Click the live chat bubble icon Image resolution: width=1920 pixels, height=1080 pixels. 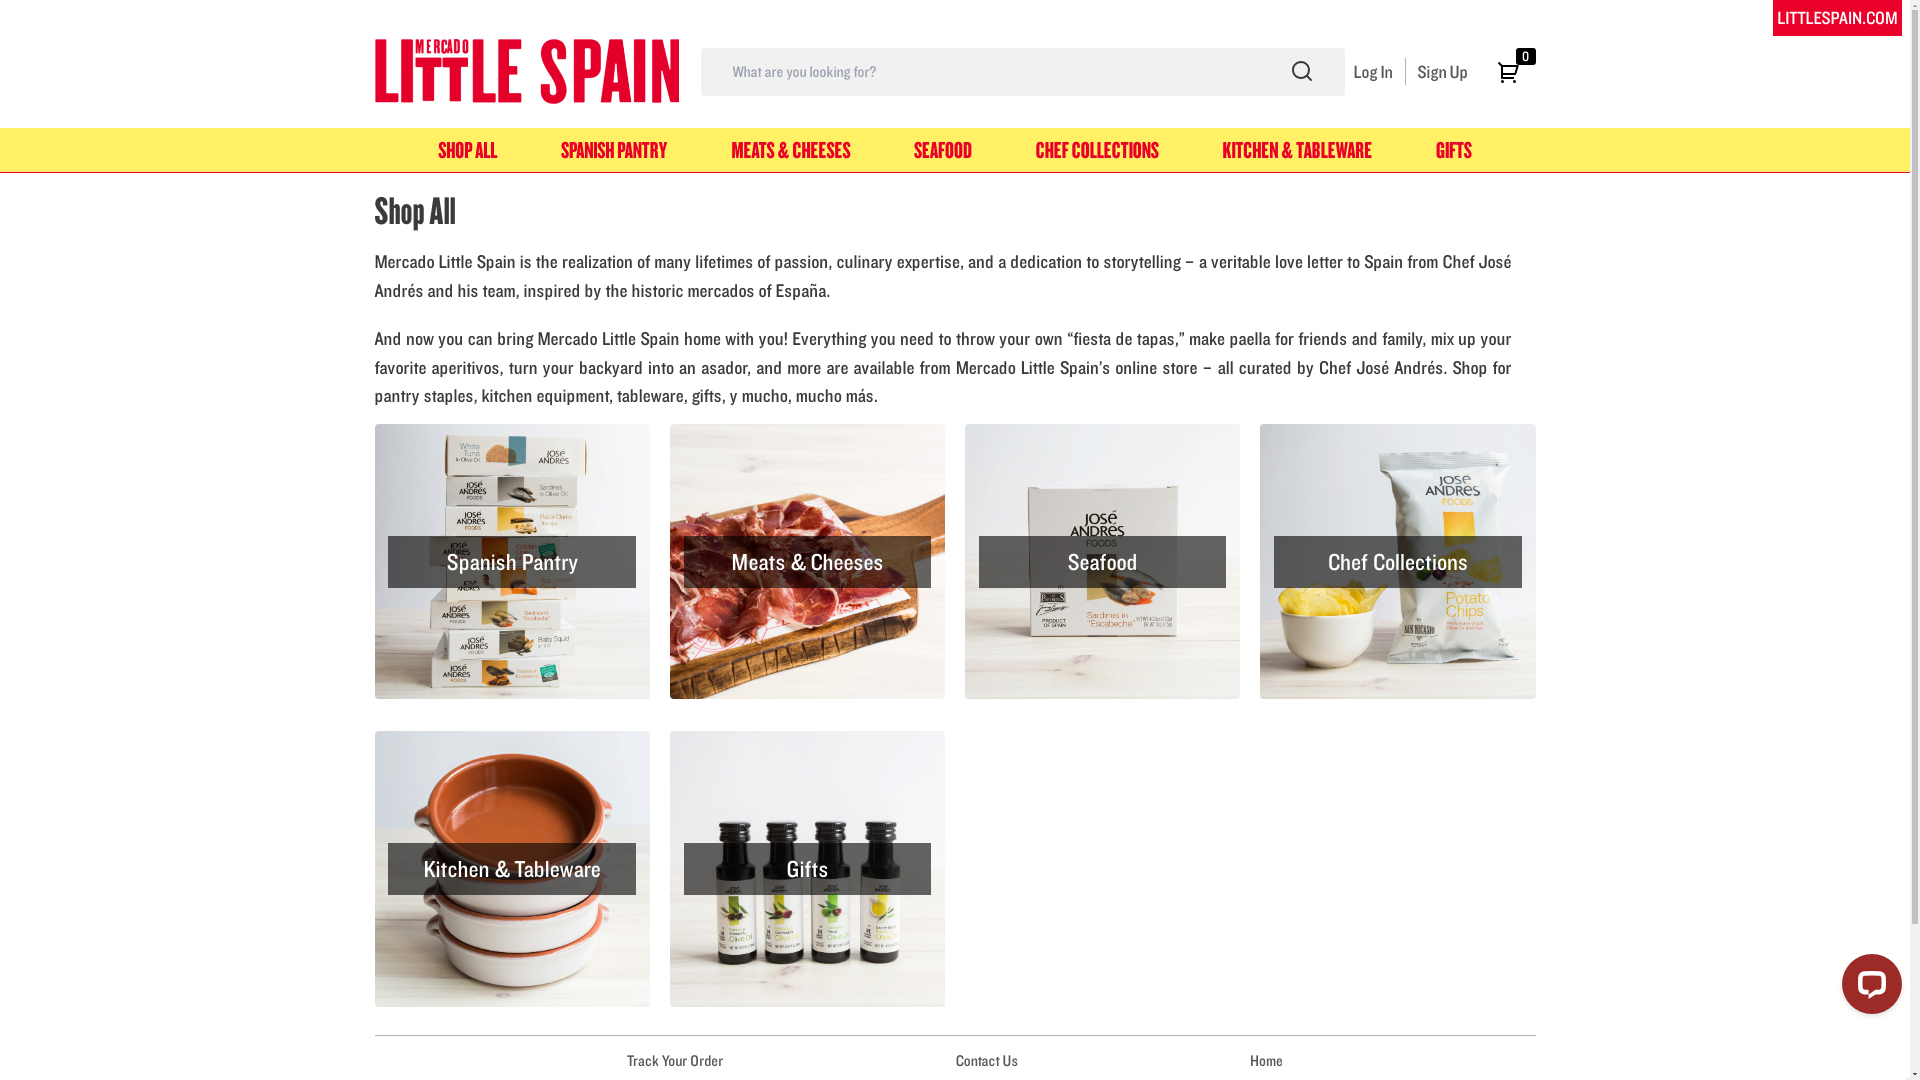tap(1870, 982)
